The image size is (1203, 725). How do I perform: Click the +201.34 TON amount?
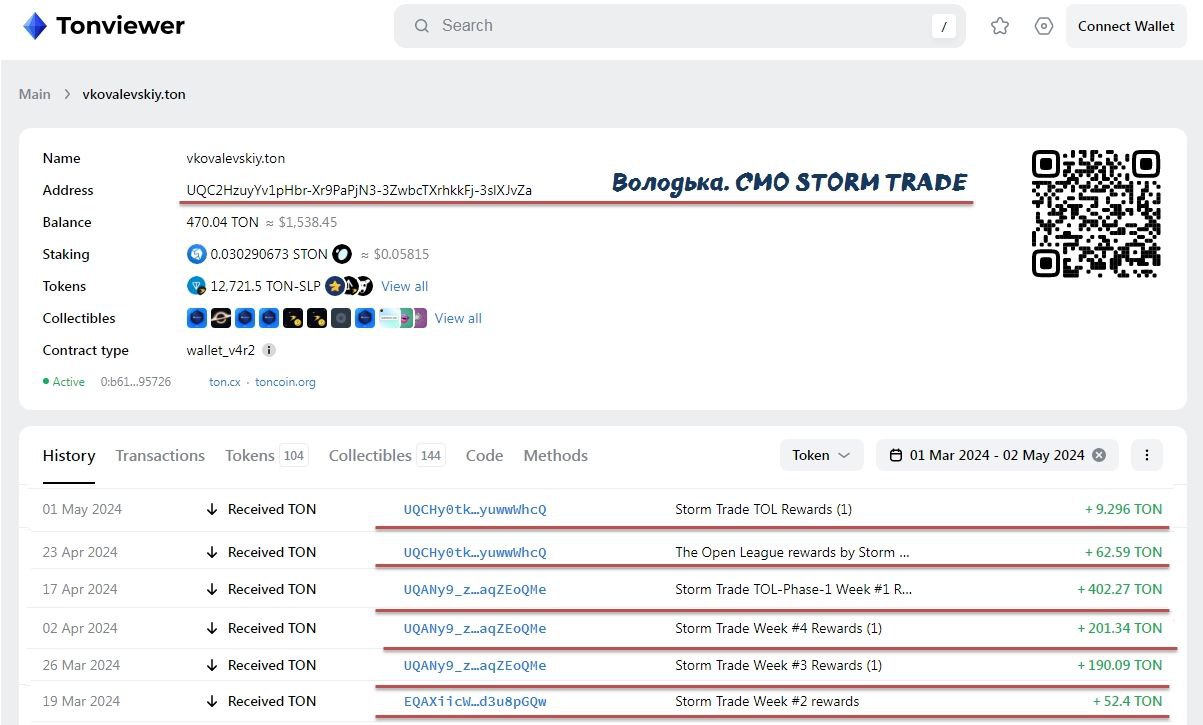pos(1120,628)
